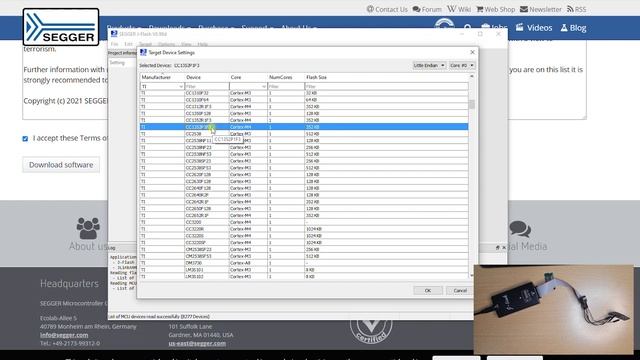Viewport: 640px width, 360px height.
Task: Toggle the I accept these Terms checkbox
Action: [x=25, y=139]
